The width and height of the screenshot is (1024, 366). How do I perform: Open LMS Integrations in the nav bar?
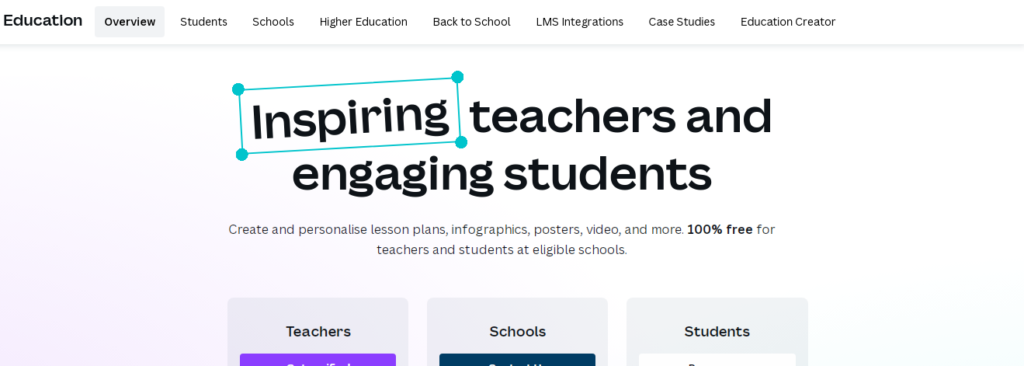click(x=579, y=22)
